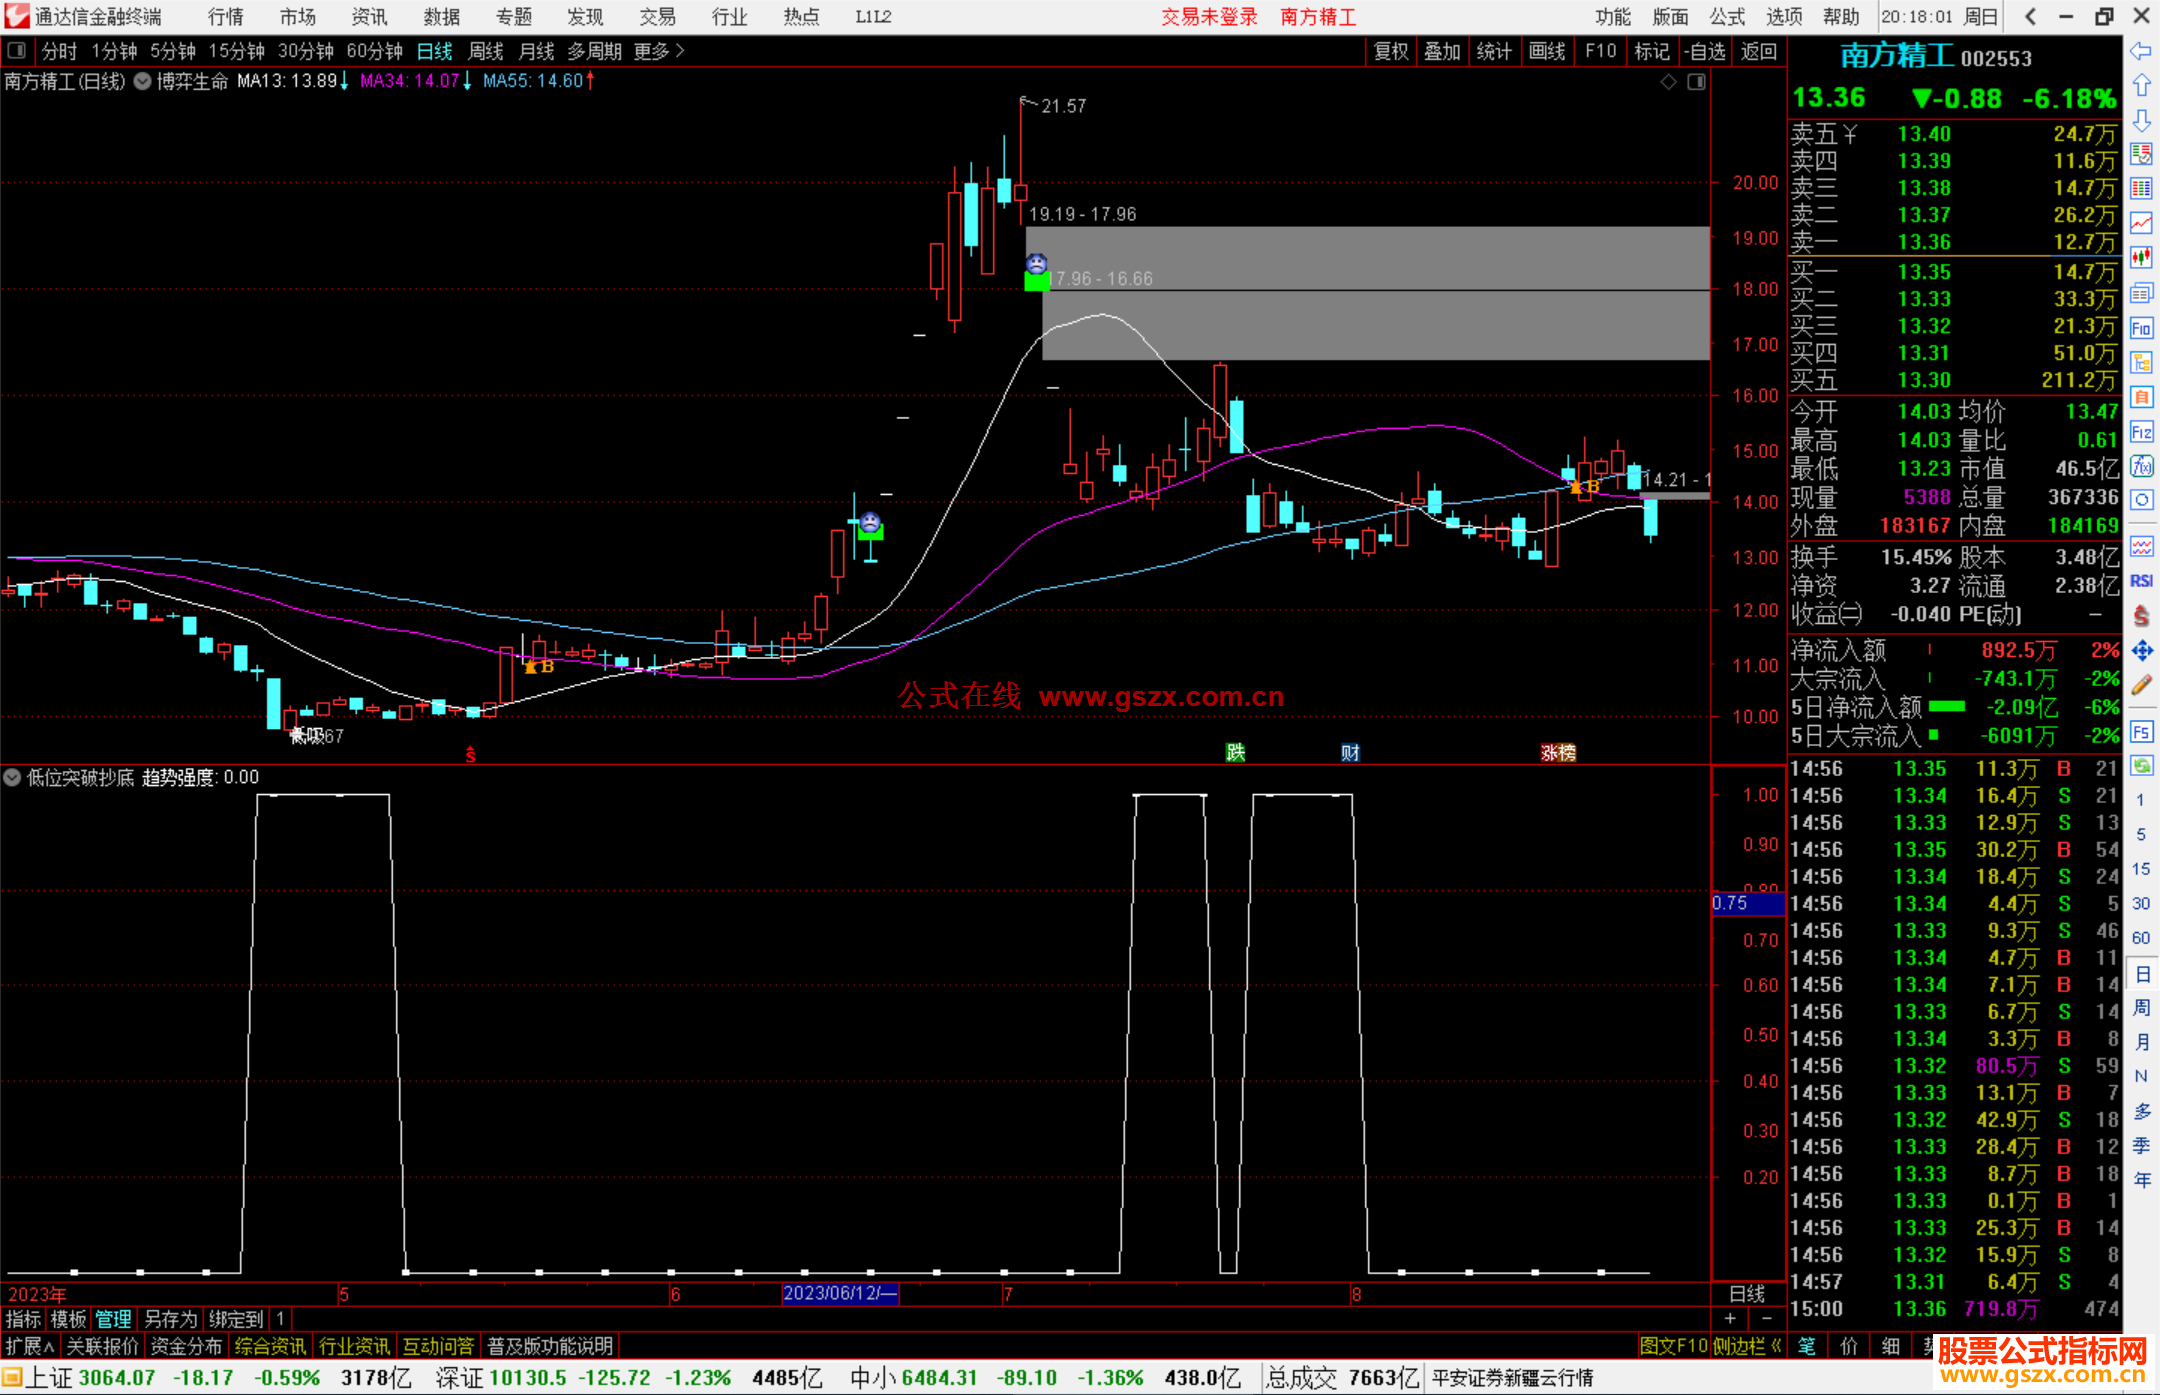Toggle the panel icon left of 分时
Viewport: 2160px width, 1395px height.
pos(17,51)
